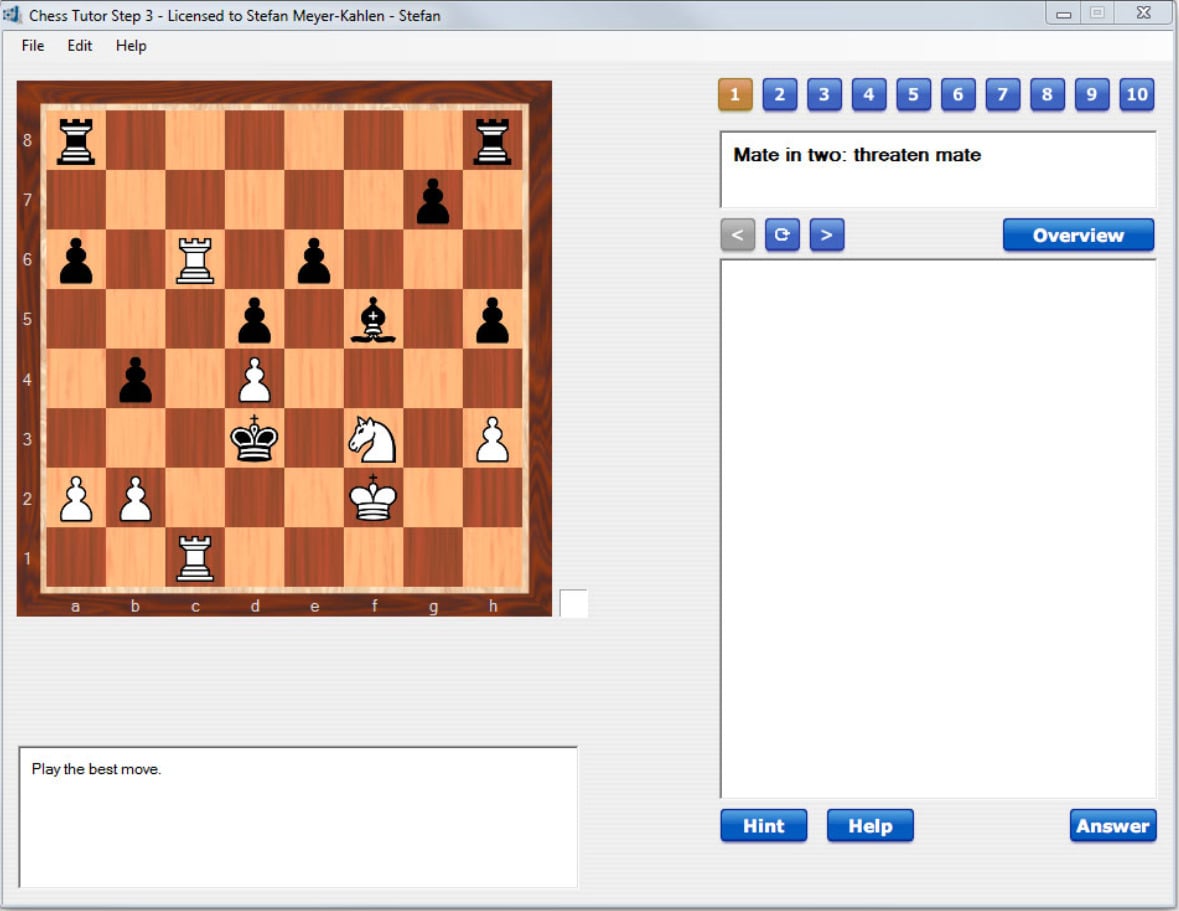
Task: Click the white pawn on d4
Action: pos(255,380)
